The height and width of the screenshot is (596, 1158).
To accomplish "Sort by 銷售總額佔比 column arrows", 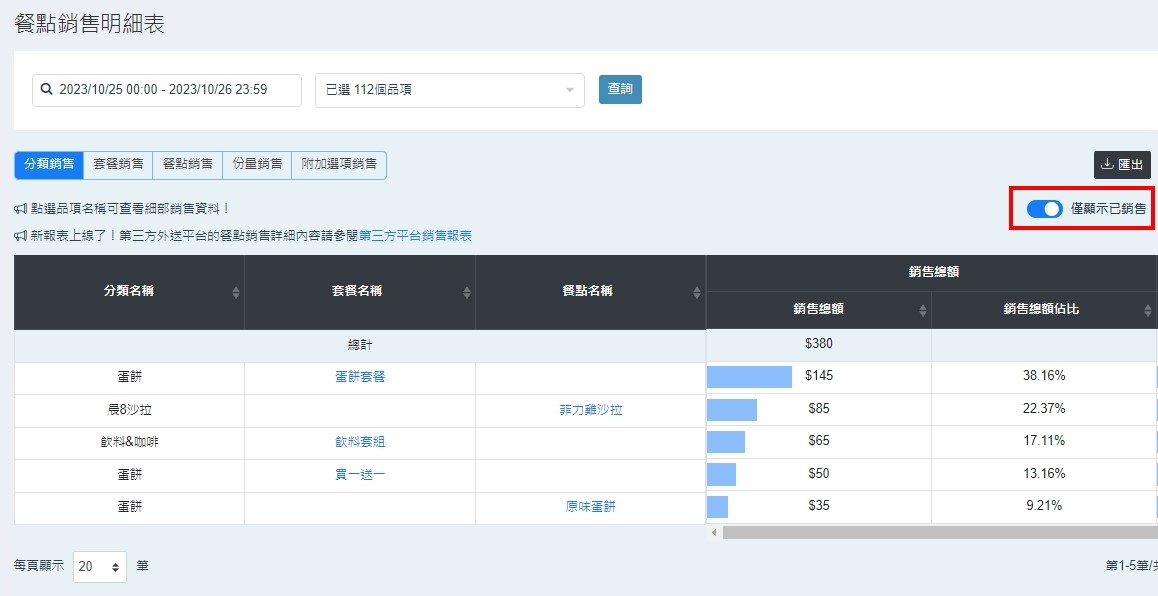I will [1147, 310].
